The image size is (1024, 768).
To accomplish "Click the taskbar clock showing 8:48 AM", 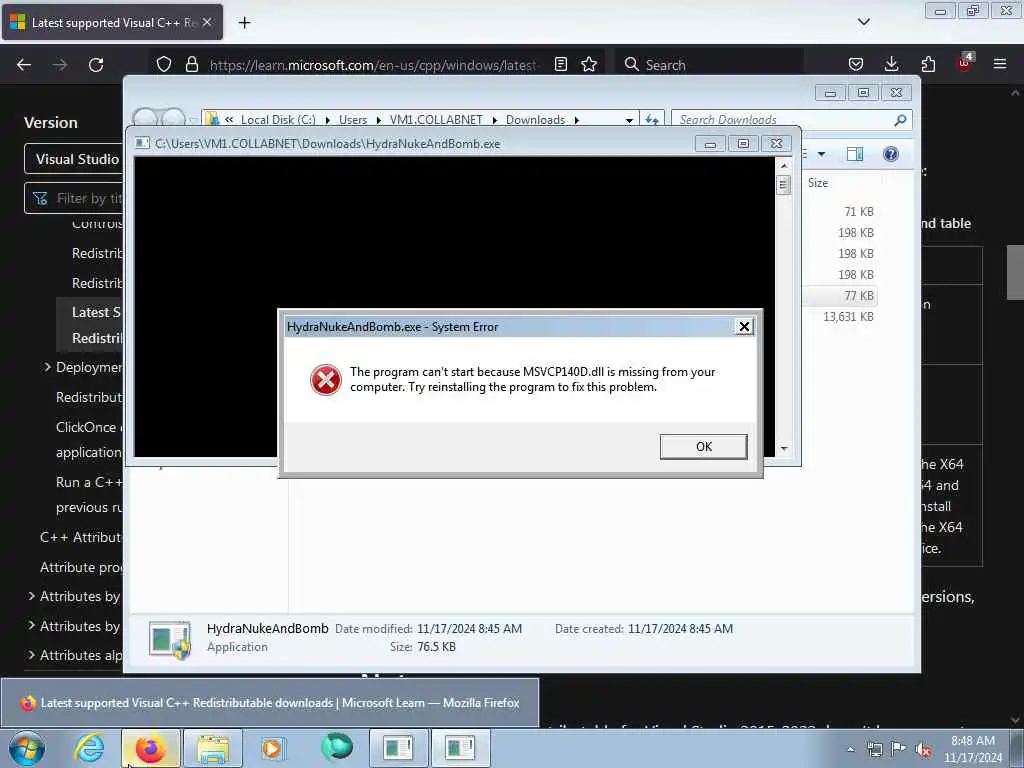I will click(x=973, y=749).
